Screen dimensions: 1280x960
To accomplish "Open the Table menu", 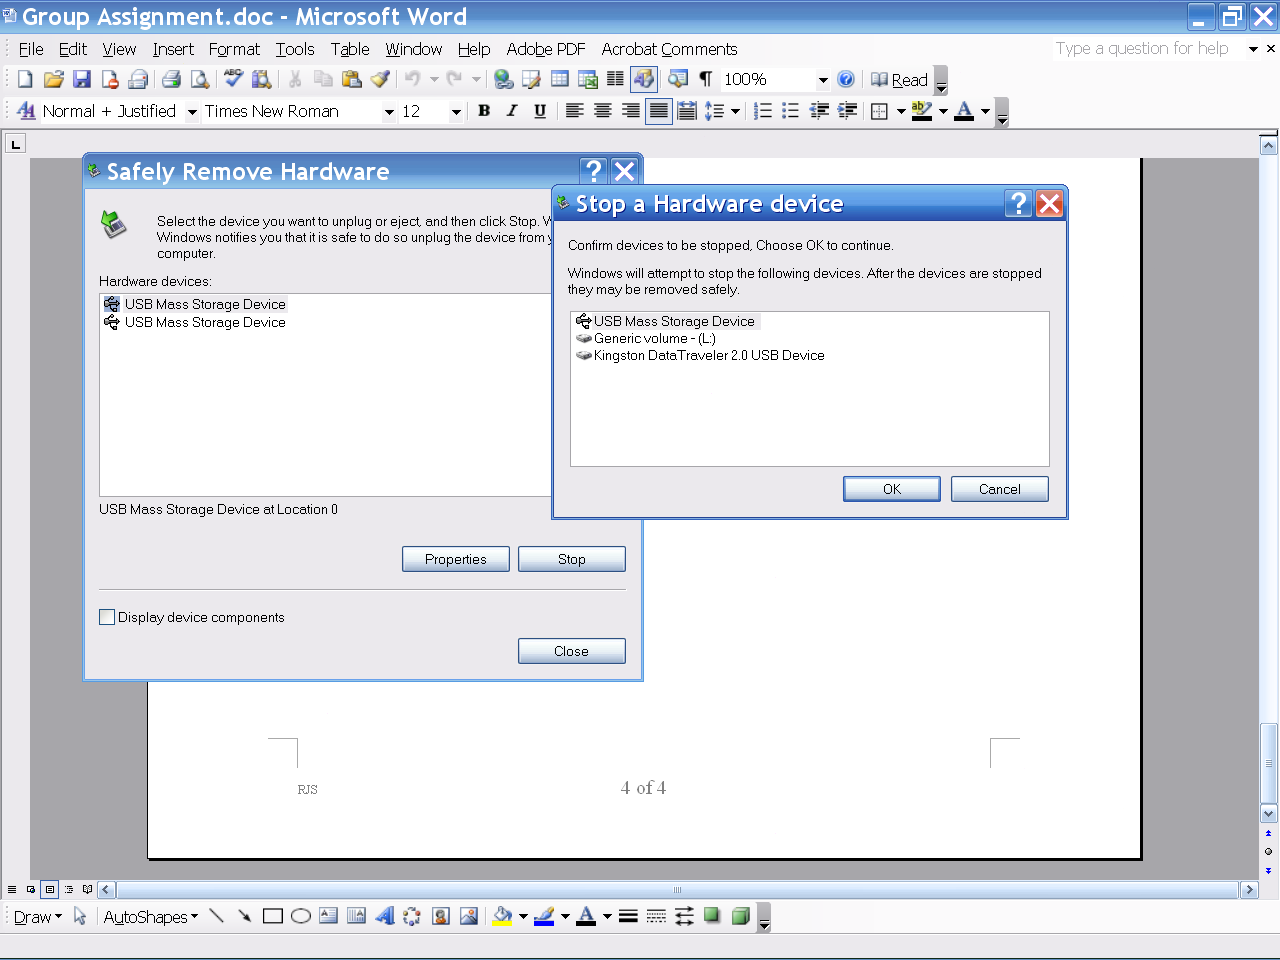I will coord(350,49).
